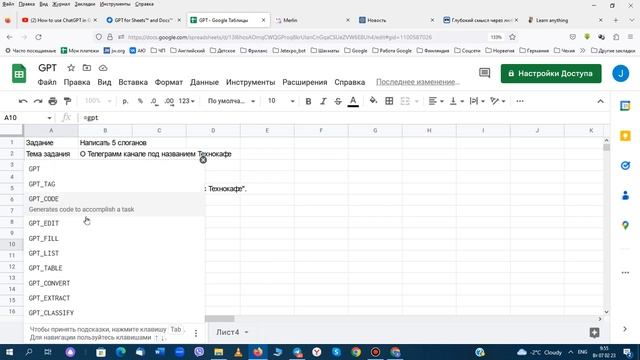Viewport: 640px width, 360px height.
Task: Reload the page in browser
Action: coord(38,37)
